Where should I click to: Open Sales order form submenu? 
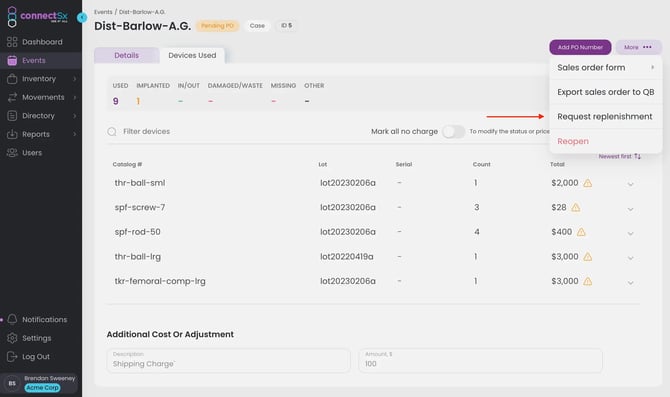point(605,68)
